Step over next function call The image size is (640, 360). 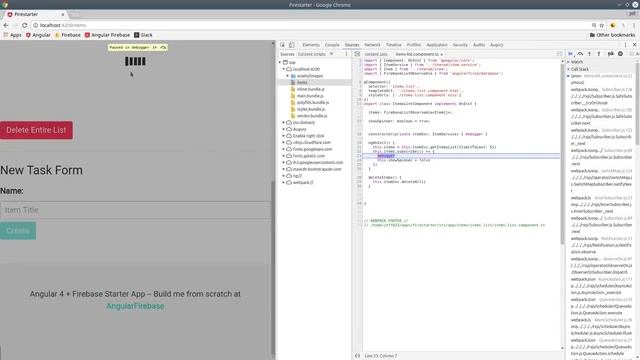580,54
